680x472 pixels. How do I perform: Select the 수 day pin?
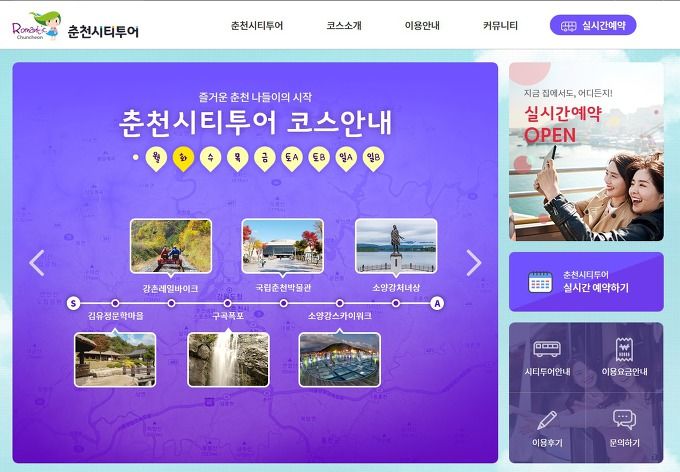(210, 158)
